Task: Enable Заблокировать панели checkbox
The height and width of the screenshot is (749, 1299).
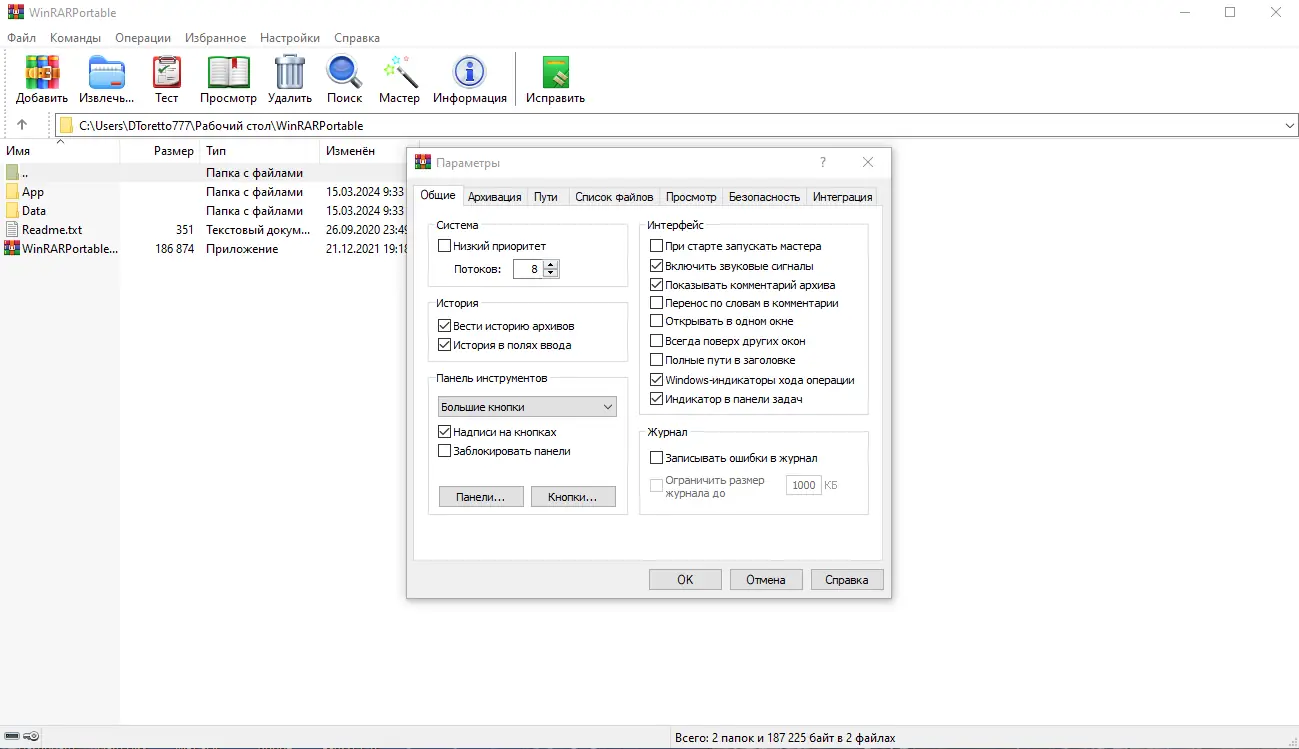Action: coord(445,451)
